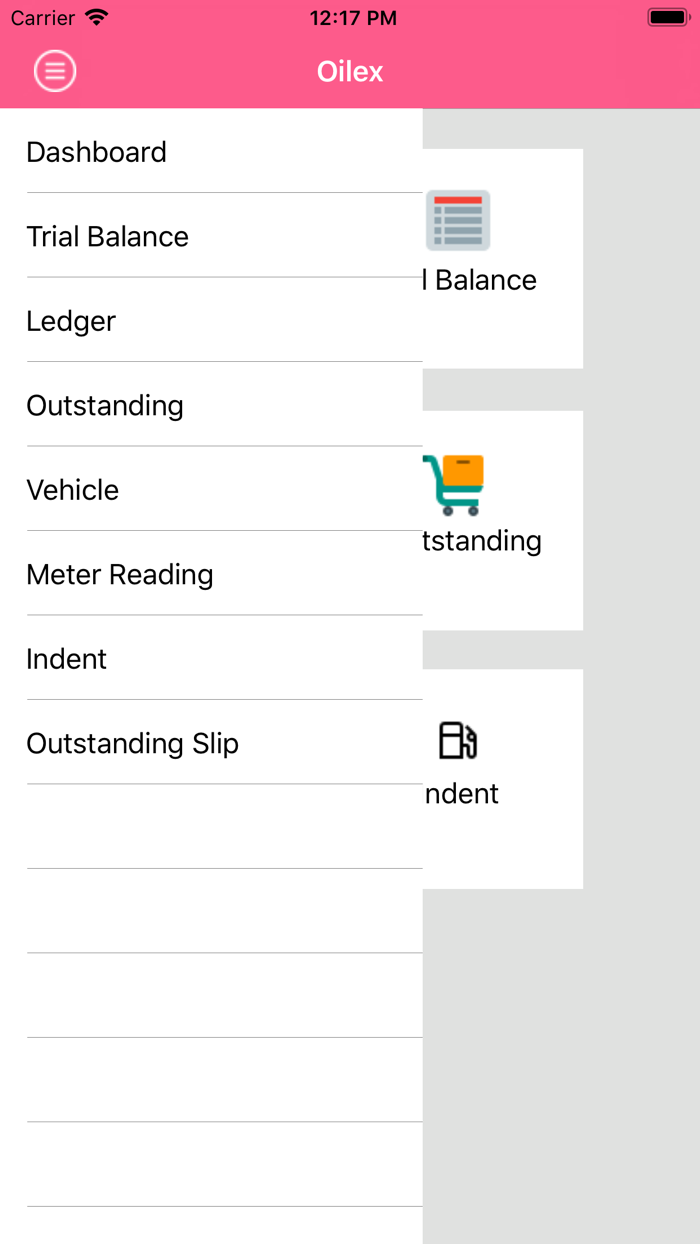
Task: Open Outstanding Slip menu item
Action: click(x=133, y=744)
